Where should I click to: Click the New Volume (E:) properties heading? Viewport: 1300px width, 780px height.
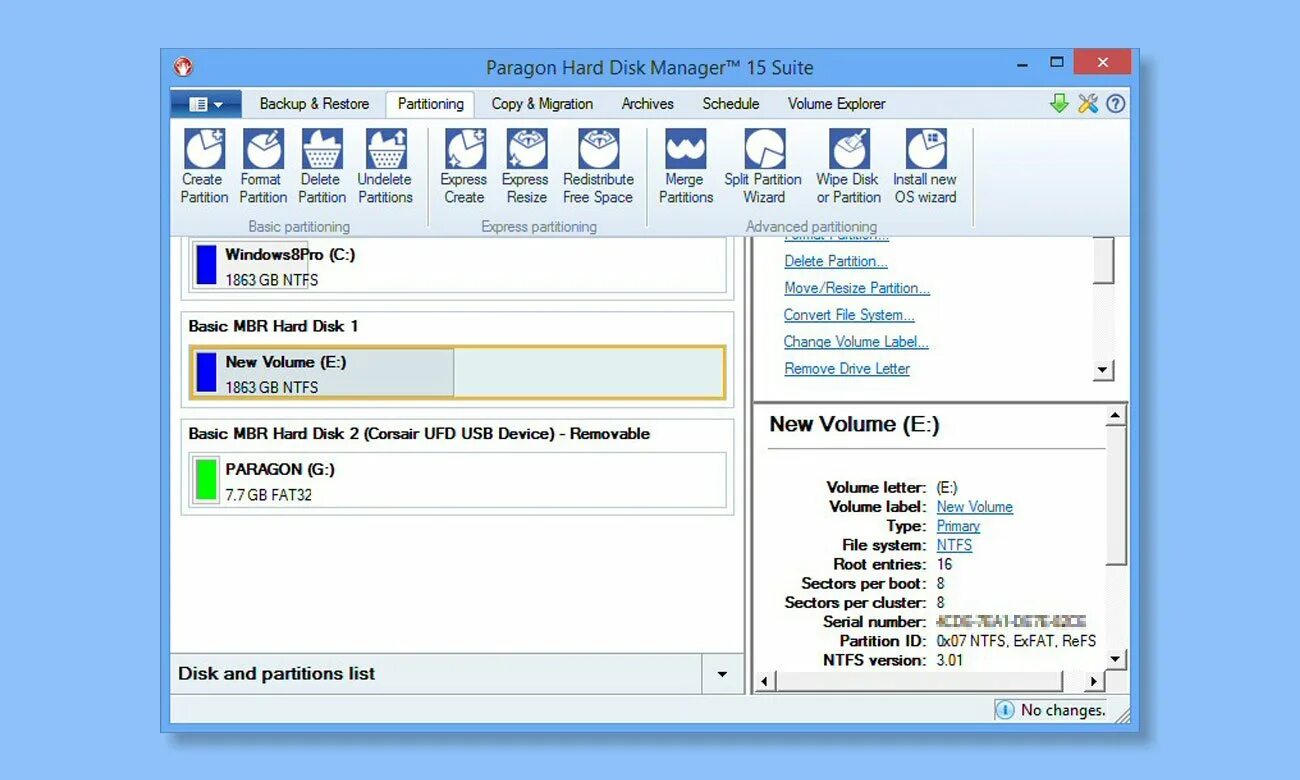(x=854, y=424)
